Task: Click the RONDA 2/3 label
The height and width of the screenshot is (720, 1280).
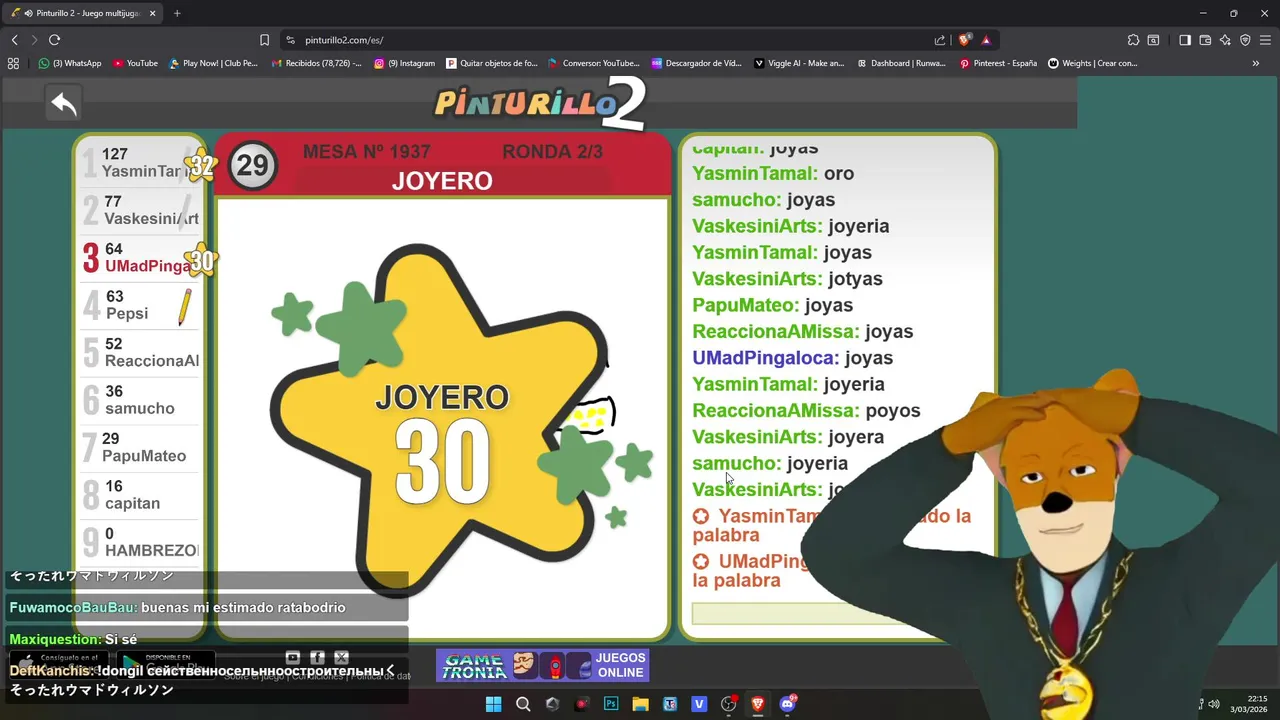Action: tap(552, 152)
